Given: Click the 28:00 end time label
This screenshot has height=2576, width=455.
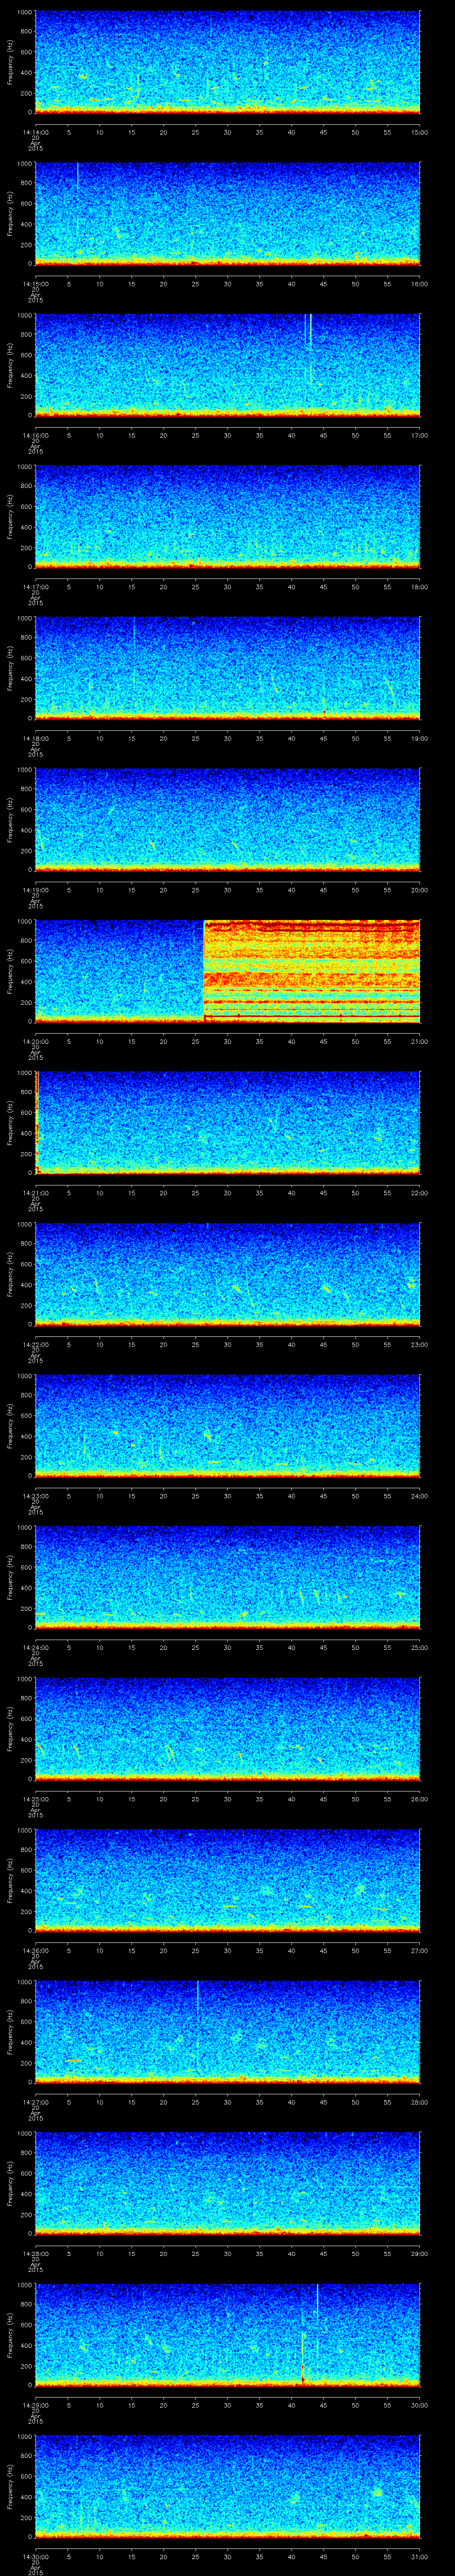Looking at the screenshot, I should 419,2102.
